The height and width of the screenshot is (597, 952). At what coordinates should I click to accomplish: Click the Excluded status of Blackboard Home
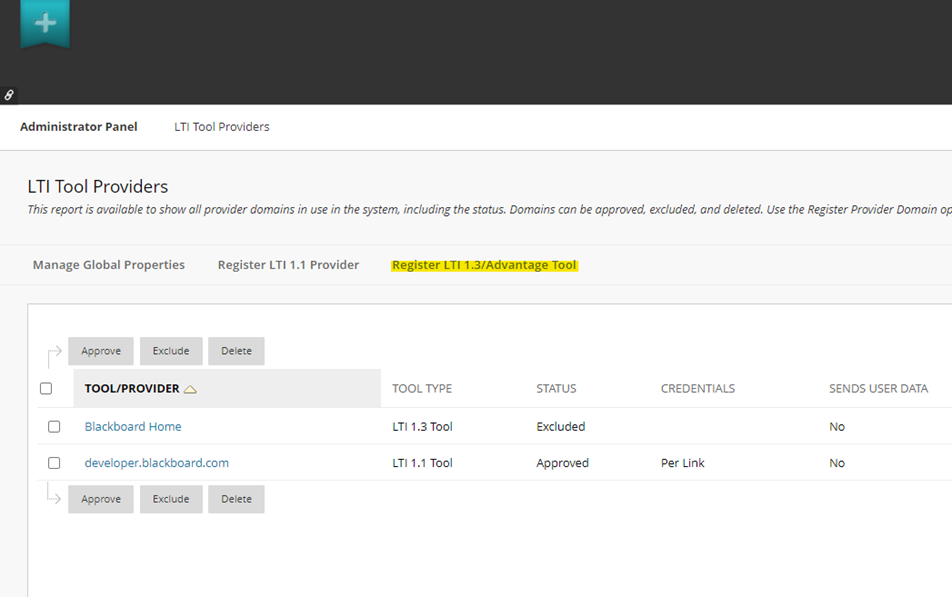pyautogui.click(x=560, y=426)
